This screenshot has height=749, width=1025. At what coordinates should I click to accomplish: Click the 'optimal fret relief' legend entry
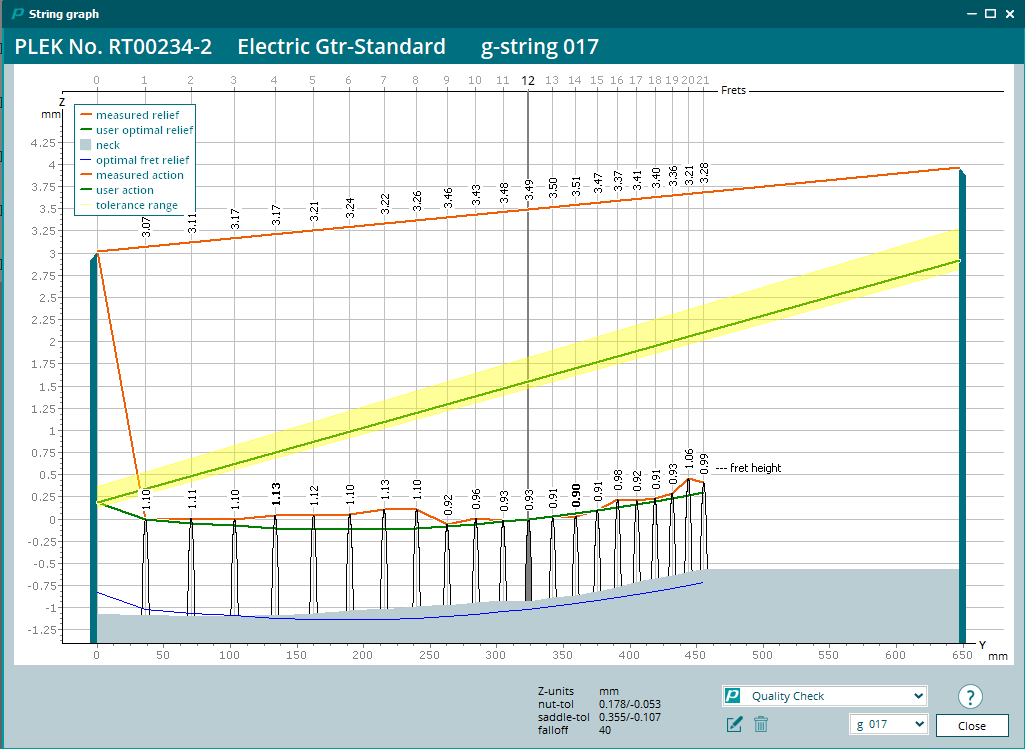[143, 160]
